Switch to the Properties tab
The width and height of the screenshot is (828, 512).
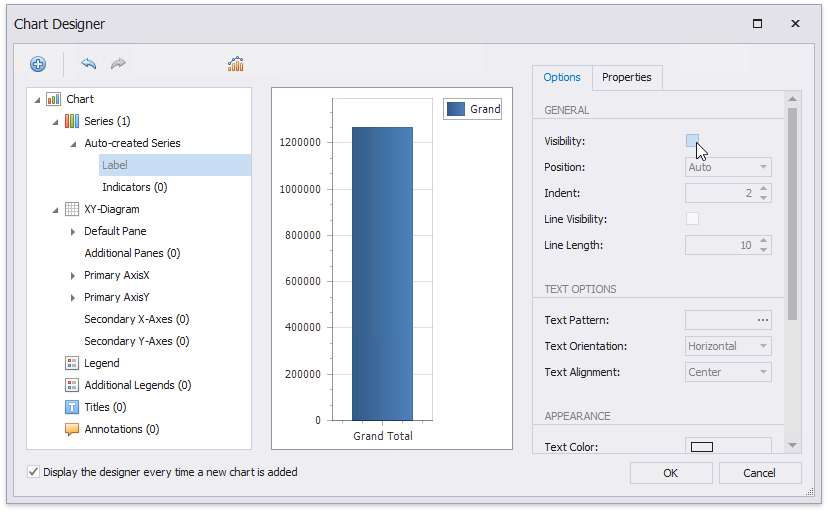pos(626,77)
